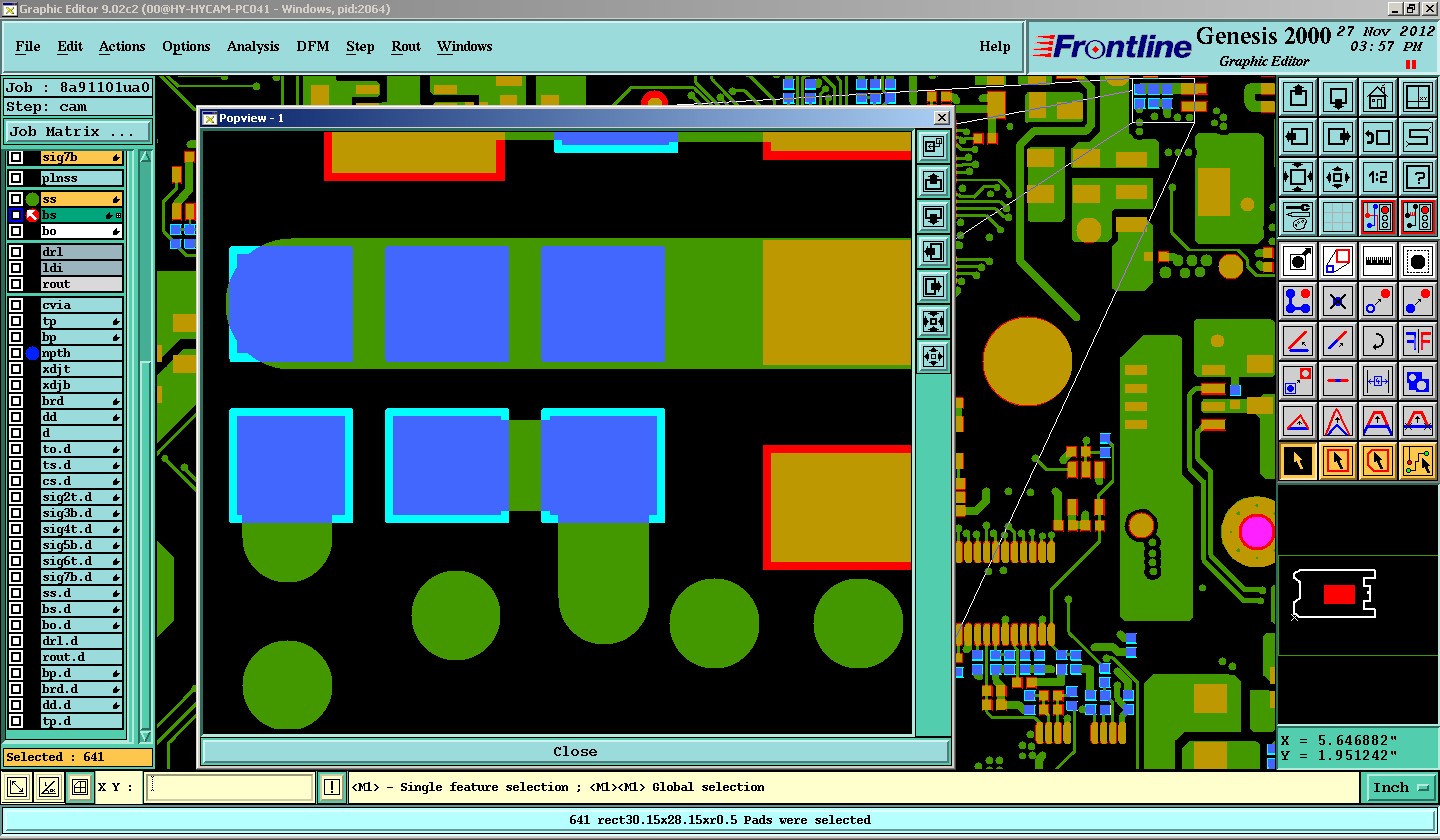Click the zoom in arrows-outward icon

(1298, 177)
